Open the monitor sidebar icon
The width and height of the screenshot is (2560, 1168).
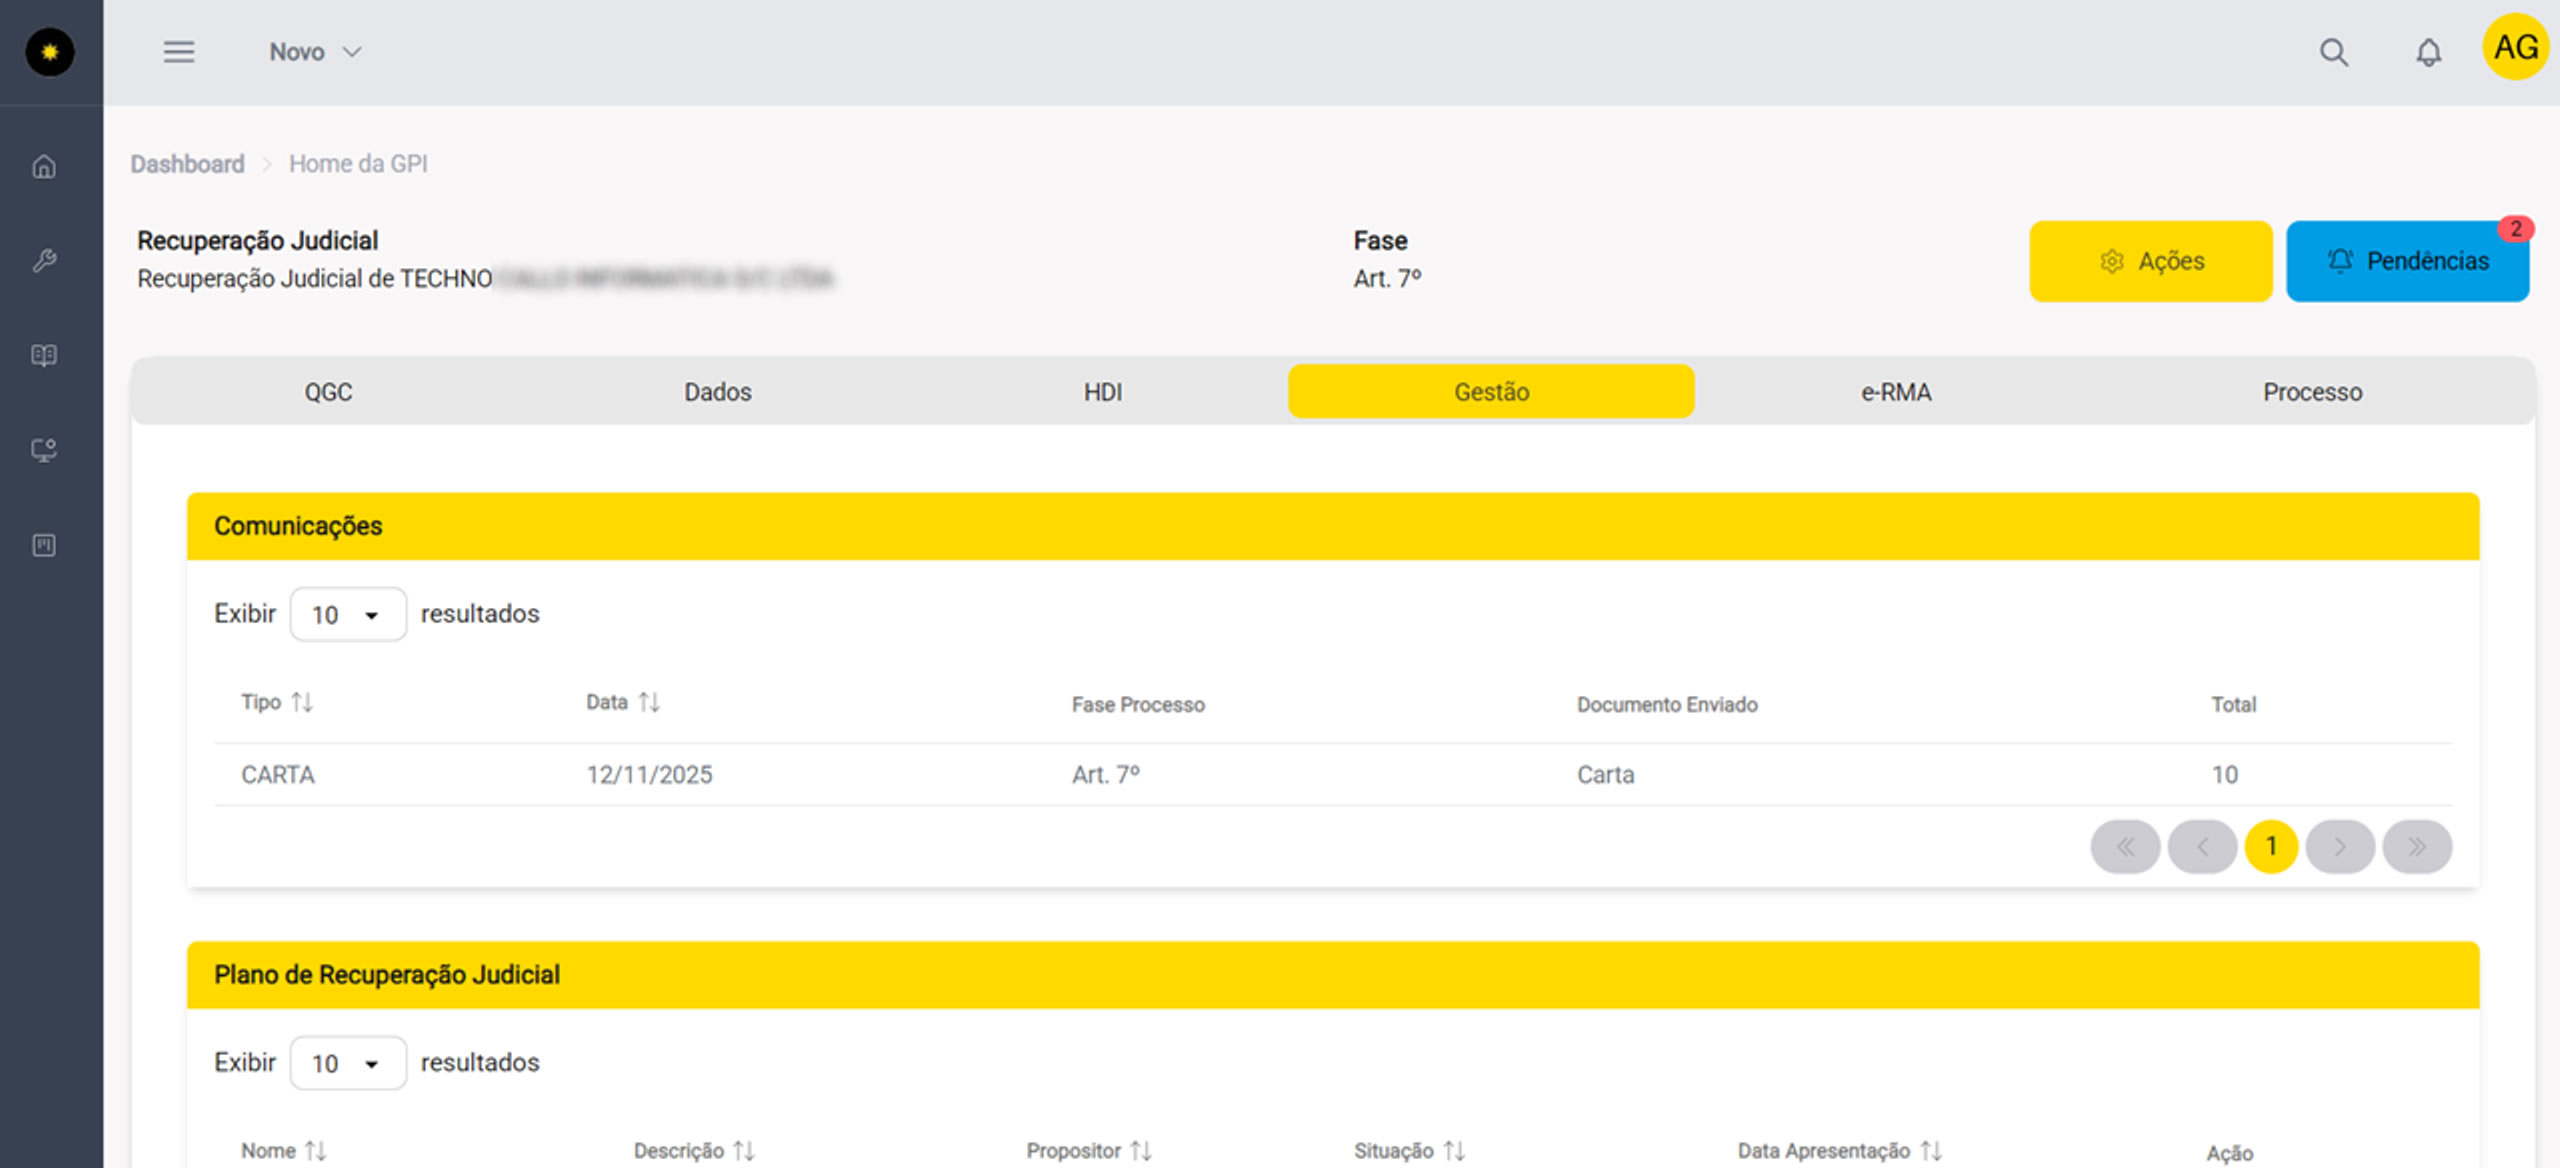44,450
